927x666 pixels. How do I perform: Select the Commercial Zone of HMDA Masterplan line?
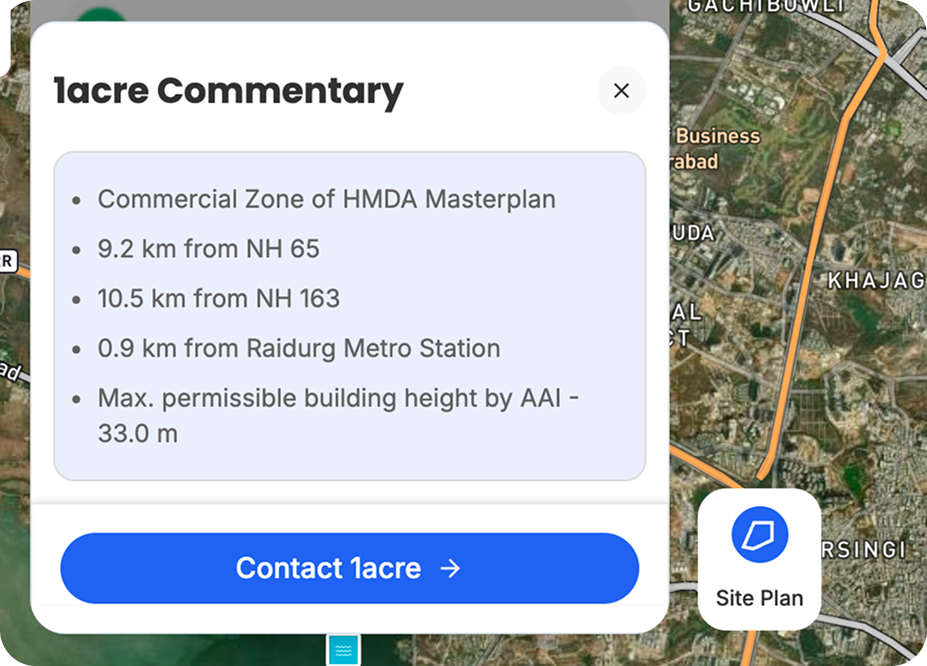coord(326,199)
